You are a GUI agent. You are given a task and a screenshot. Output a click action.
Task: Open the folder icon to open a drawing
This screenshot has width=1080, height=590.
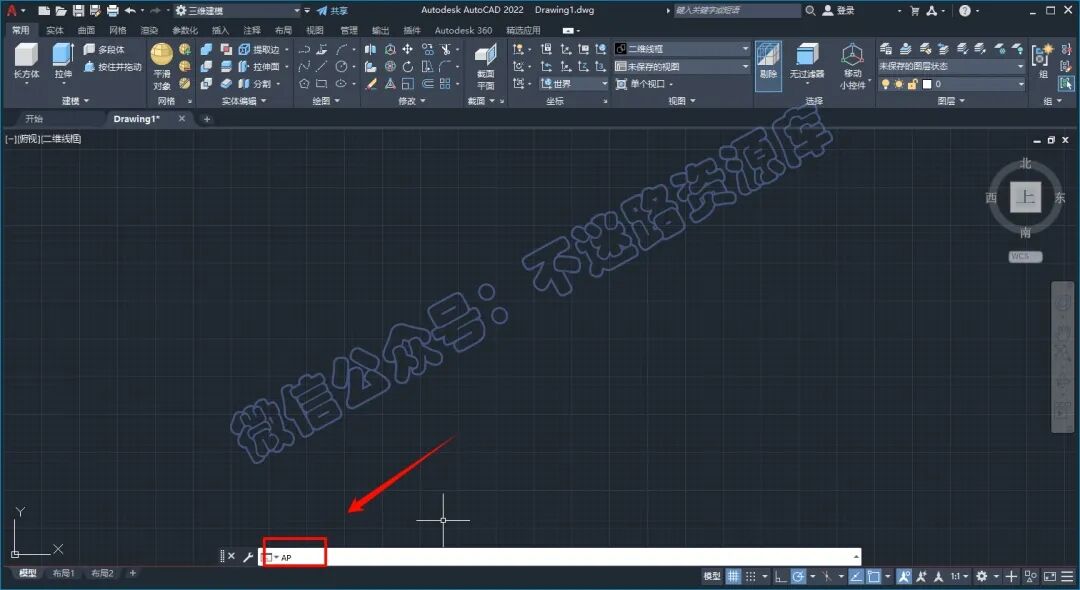[61, 10]
